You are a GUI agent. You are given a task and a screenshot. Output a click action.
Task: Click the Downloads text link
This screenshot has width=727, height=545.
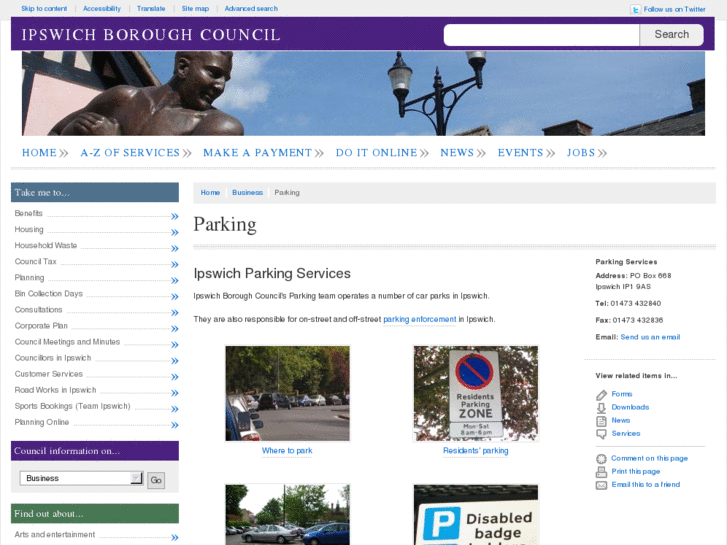630,407
